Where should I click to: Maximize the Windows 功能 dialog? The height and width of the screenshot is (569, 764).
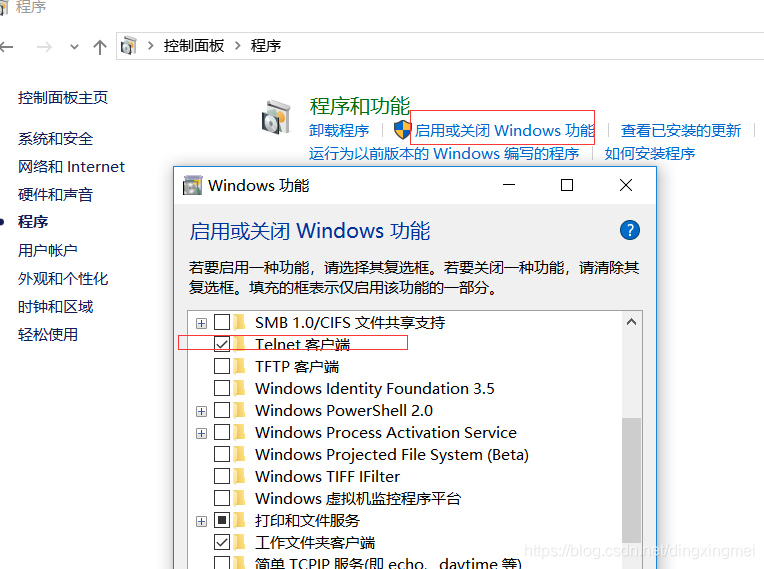pos(567,185)
